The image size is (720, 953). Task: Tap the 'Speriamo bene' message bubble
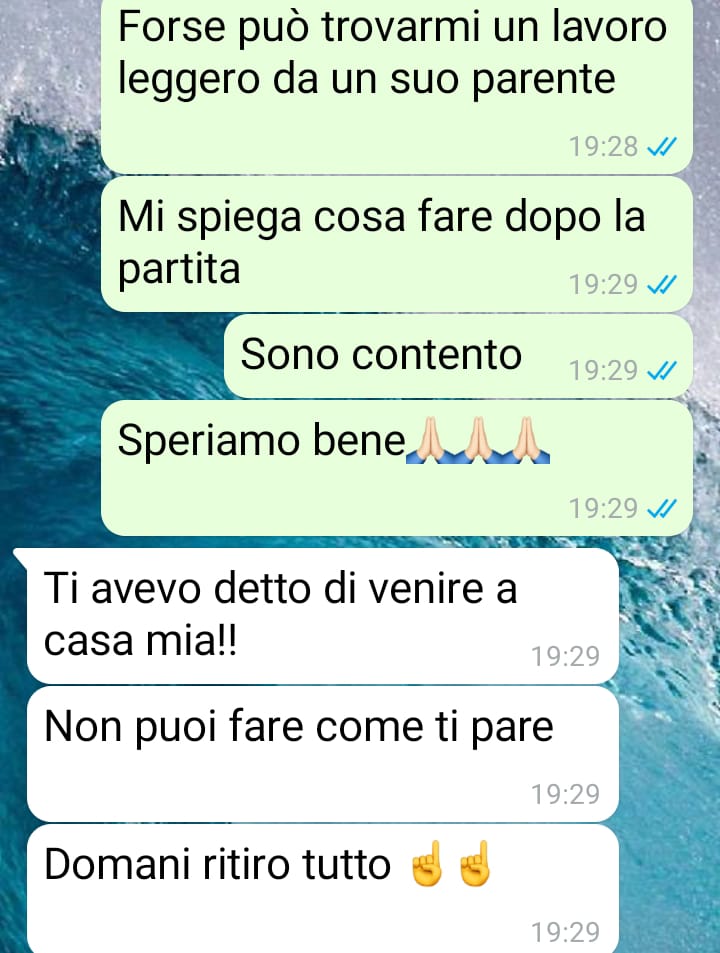point(397,468)
